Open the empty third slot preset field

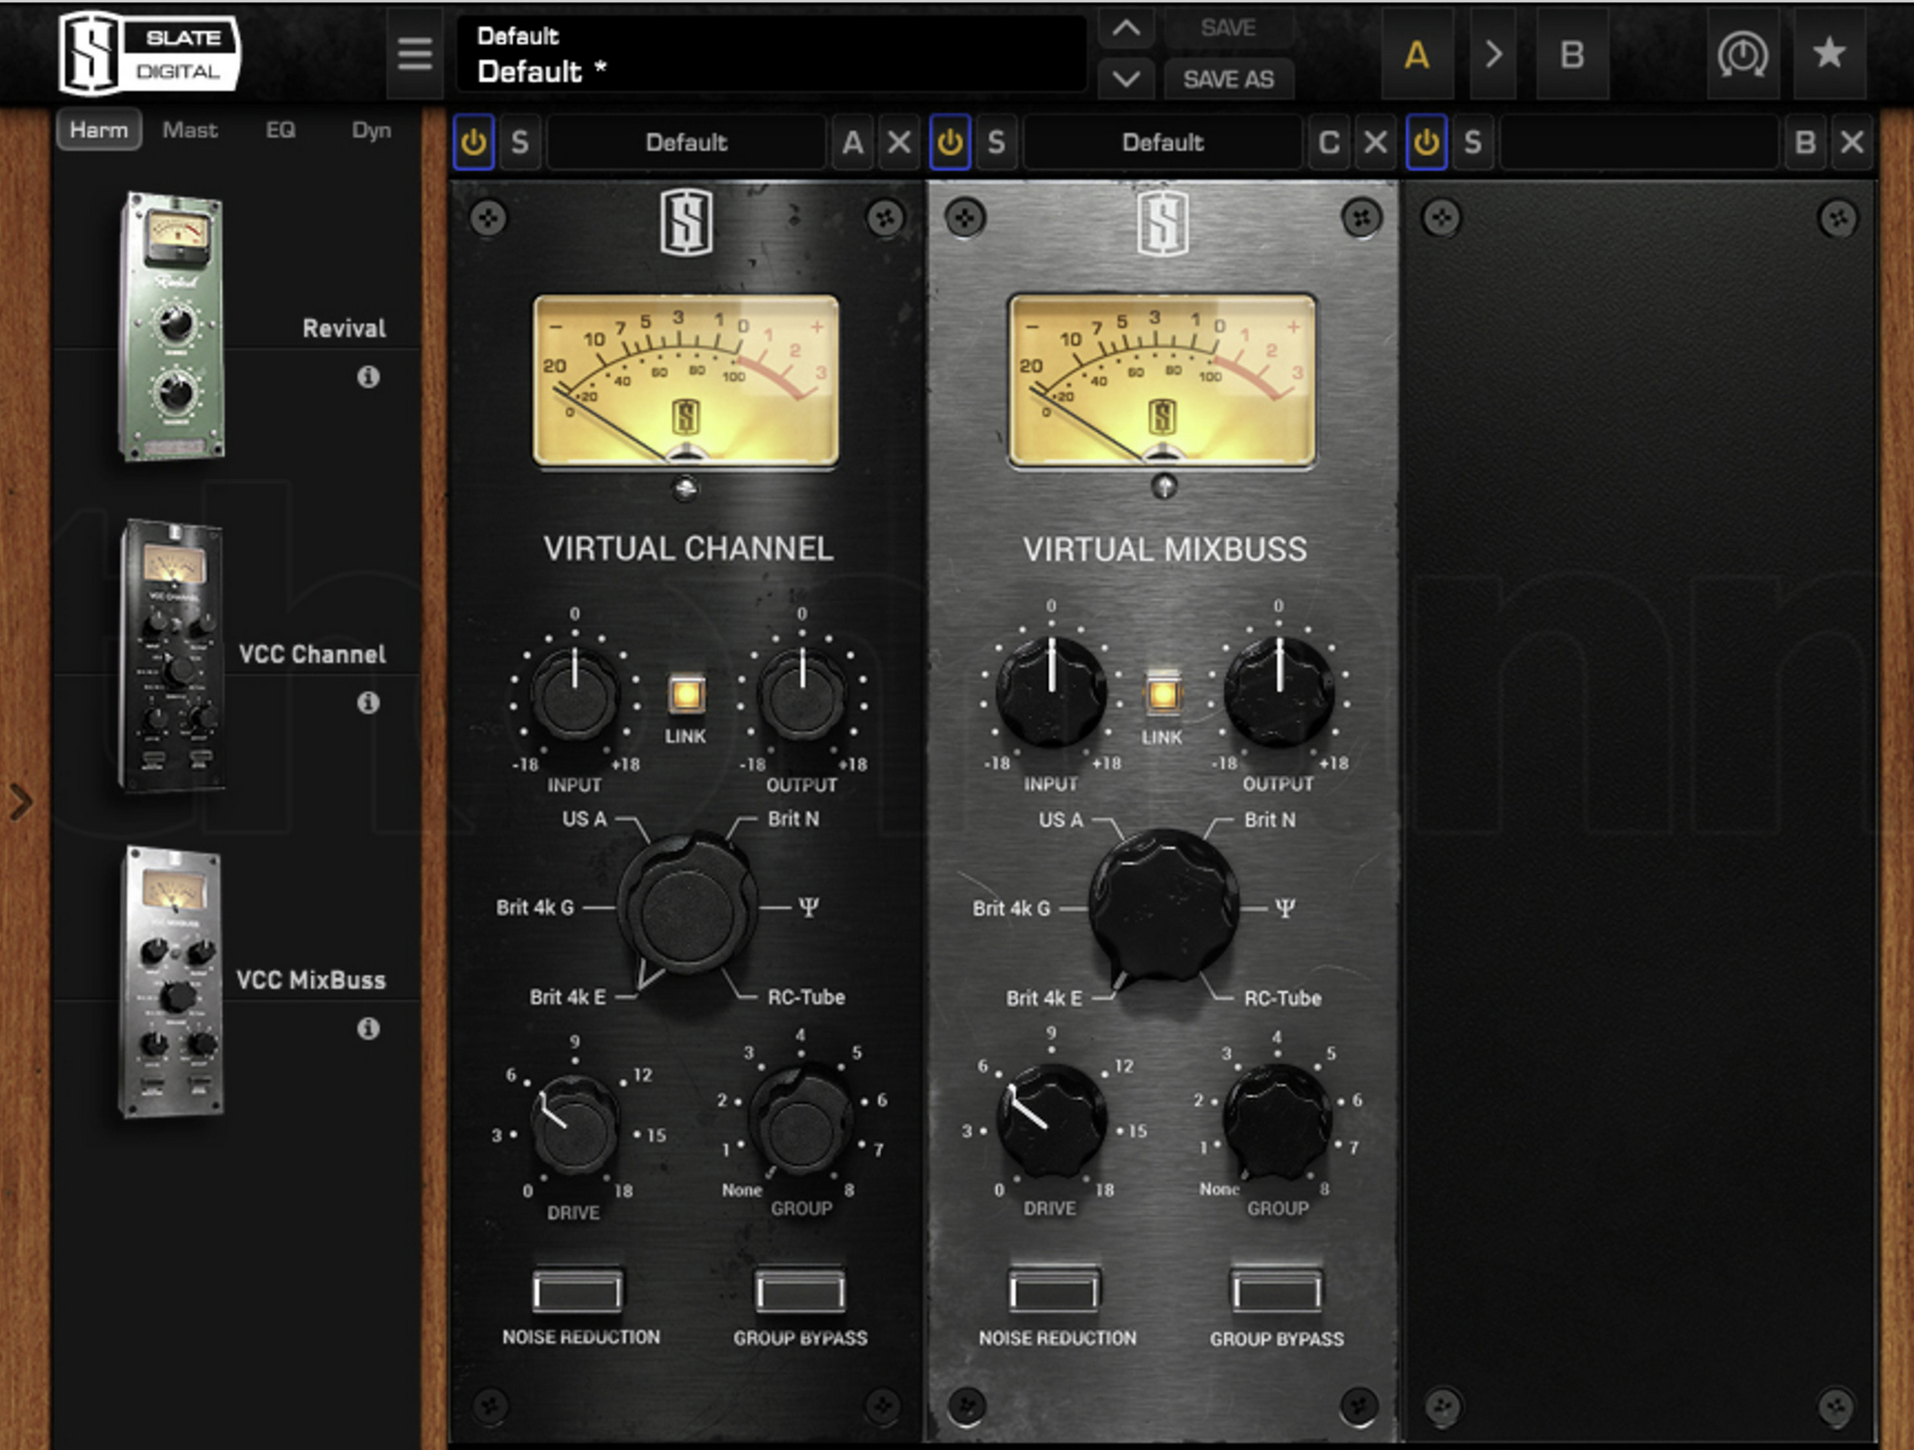(1639, 142)
